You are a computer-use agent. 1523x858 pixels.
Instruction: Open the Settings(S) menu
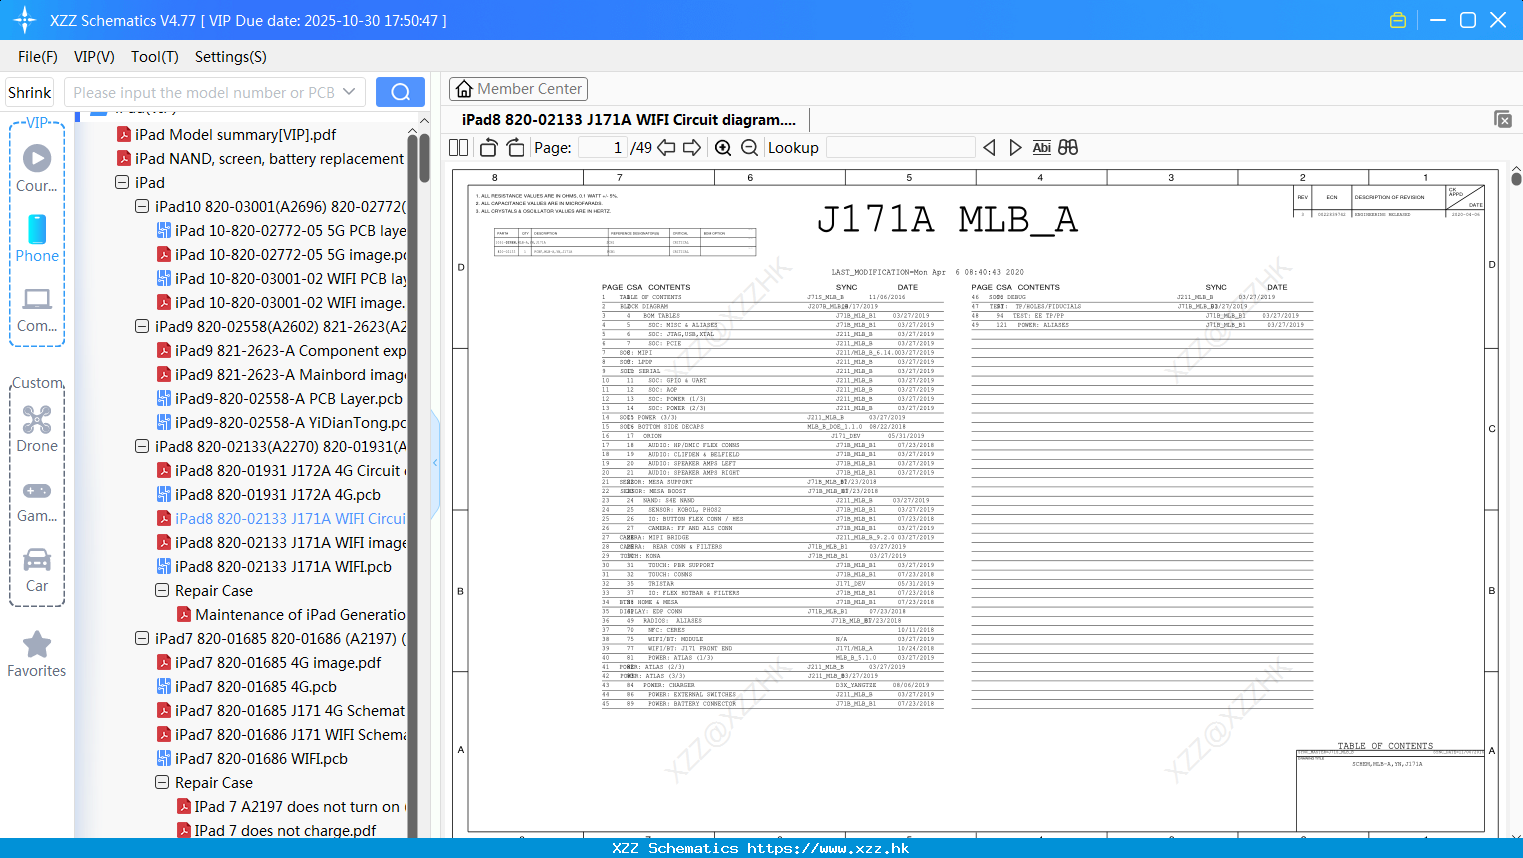231,57
